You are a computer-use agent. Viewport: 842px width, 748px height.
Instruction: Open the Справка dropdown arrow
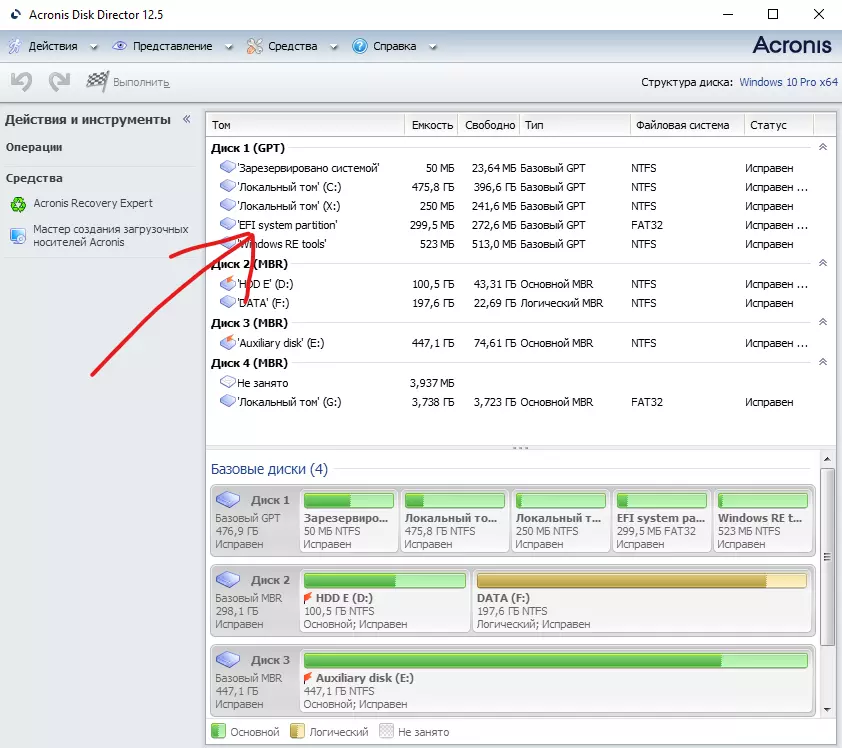(433, 47)
